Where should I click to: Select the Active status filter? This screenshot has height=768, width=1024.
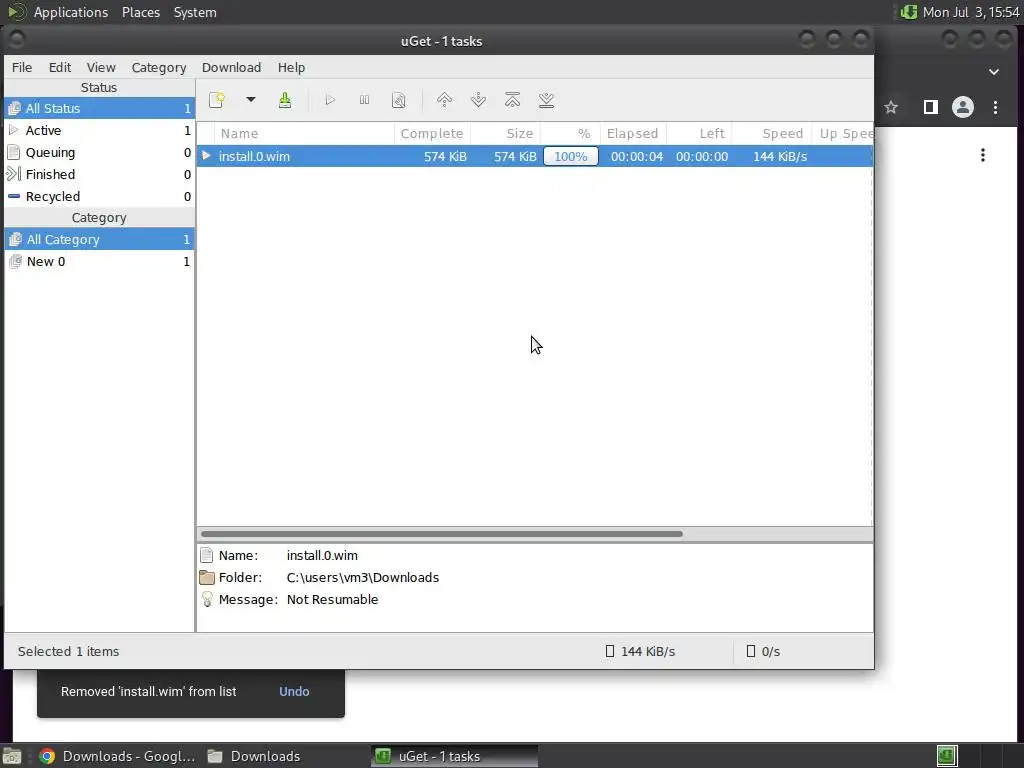pos(99,131)
